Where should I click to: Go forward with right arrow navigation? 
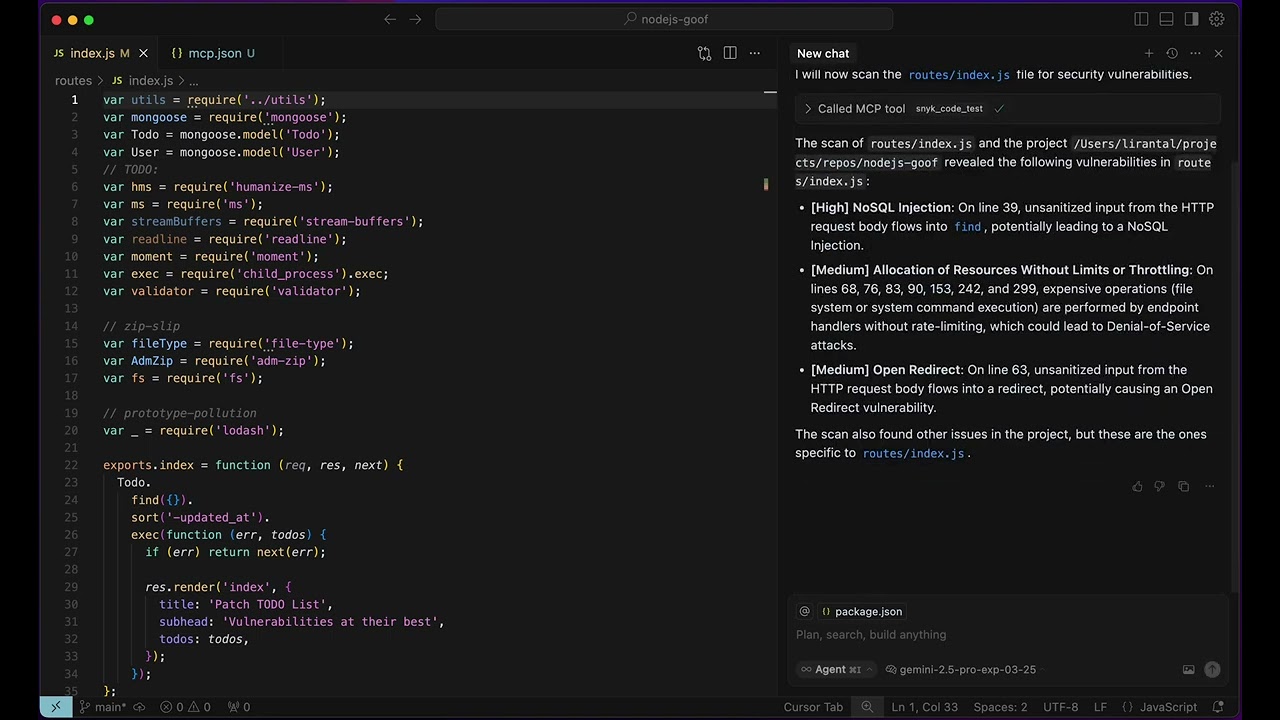[x=415, y=19]
